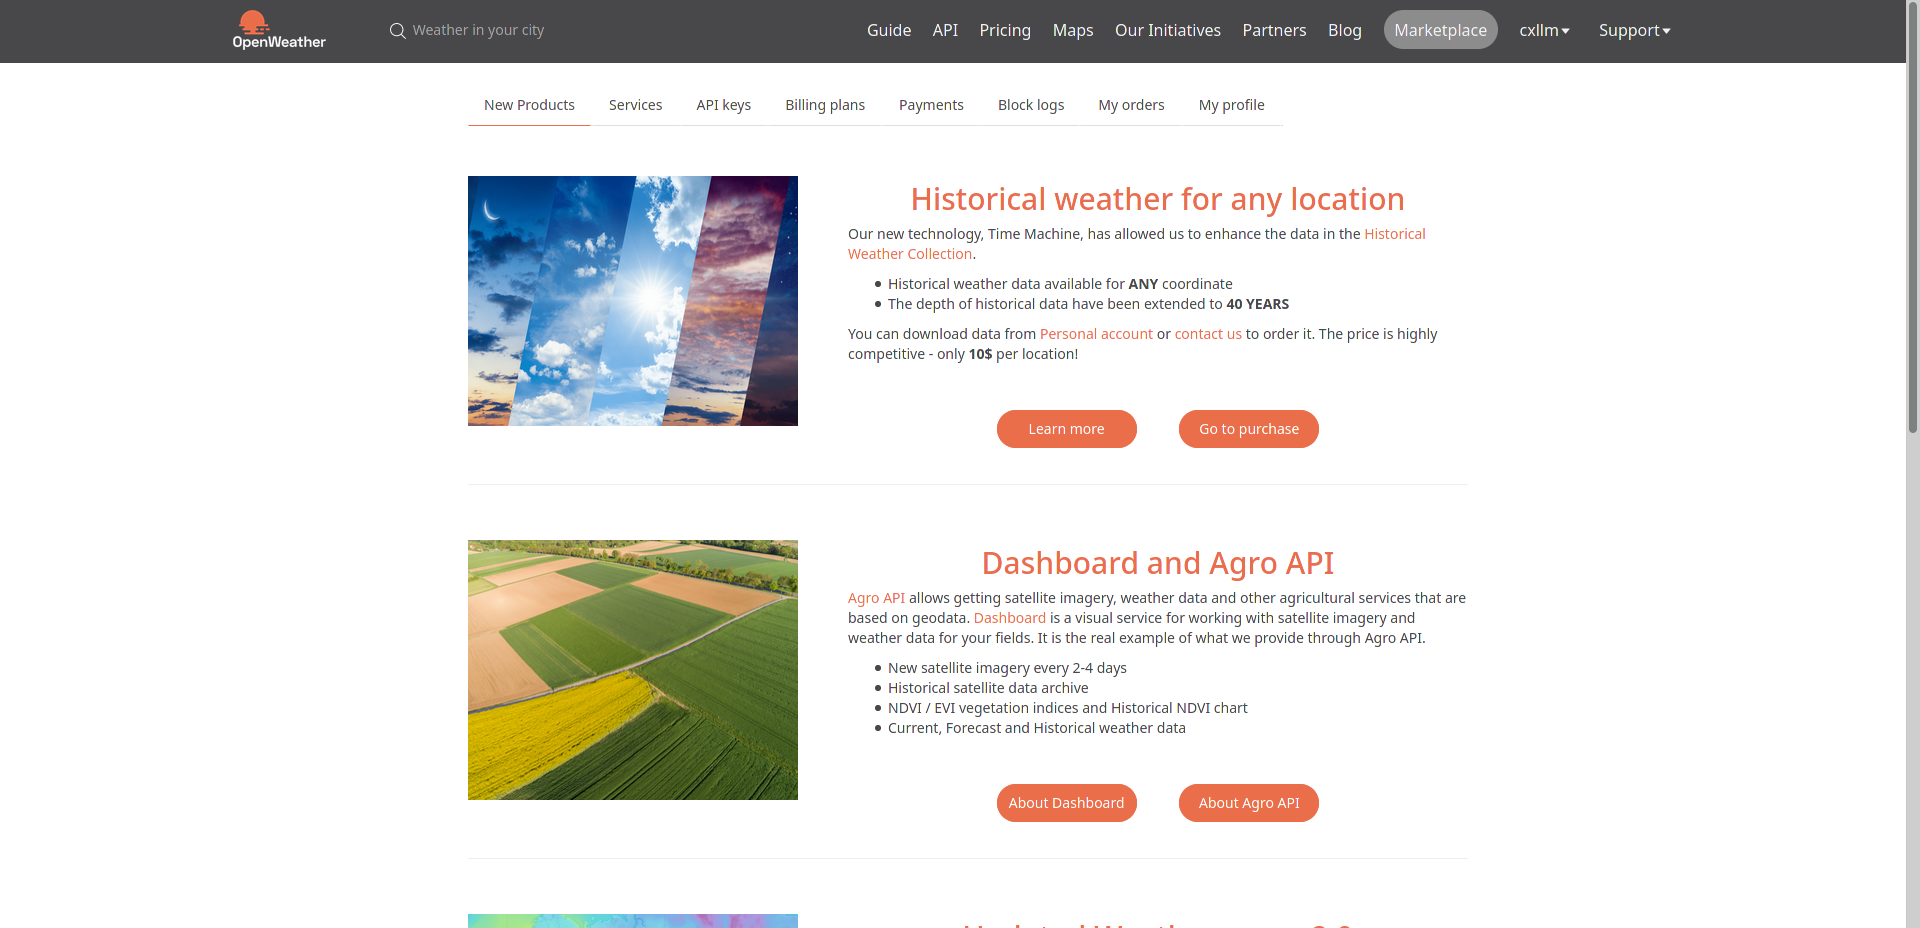
Task: Click the About Dashboard button
Action: 1066,803
